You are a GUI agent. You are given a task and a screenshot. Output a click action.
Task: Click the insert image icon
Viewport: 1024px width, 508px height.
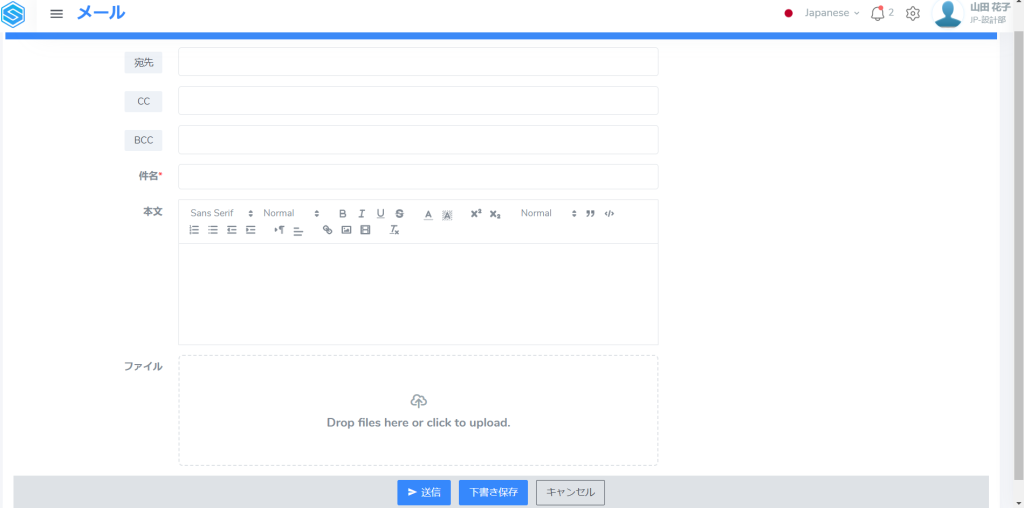coord(346,230)
